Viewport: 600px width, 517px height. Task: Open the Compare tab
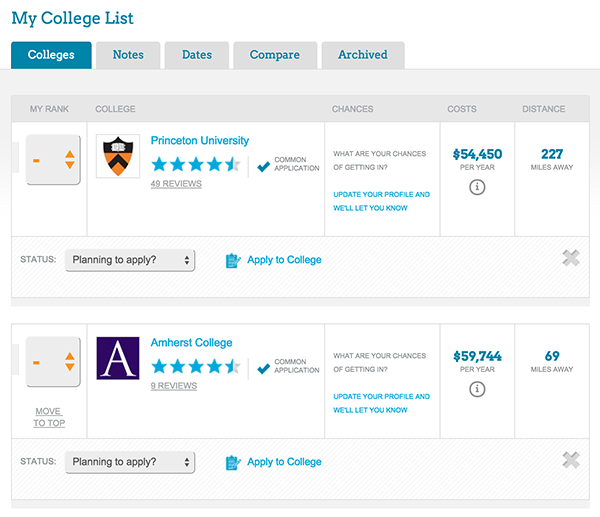point(274,55)
